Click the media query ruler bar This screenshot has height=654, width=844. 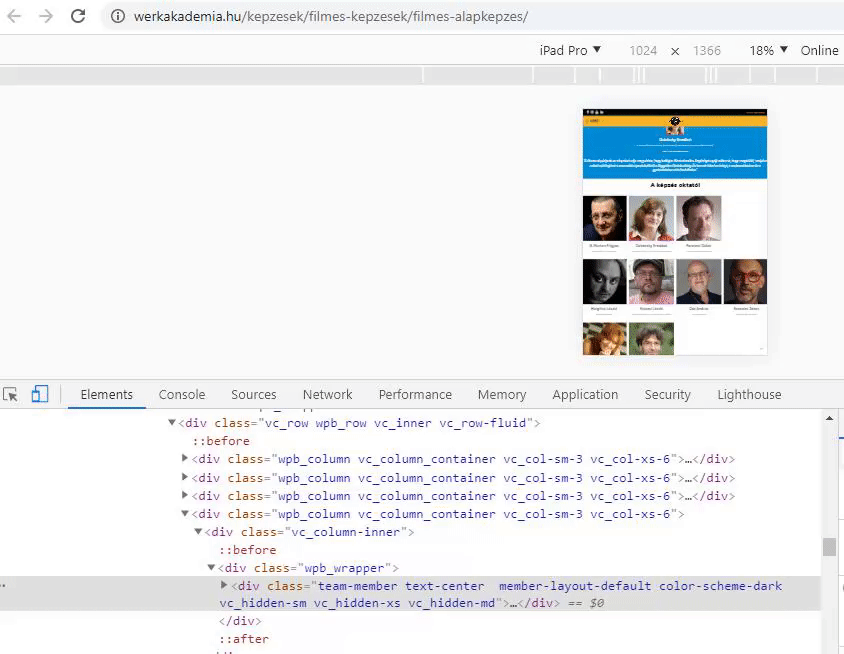click(x=422, y=75)
